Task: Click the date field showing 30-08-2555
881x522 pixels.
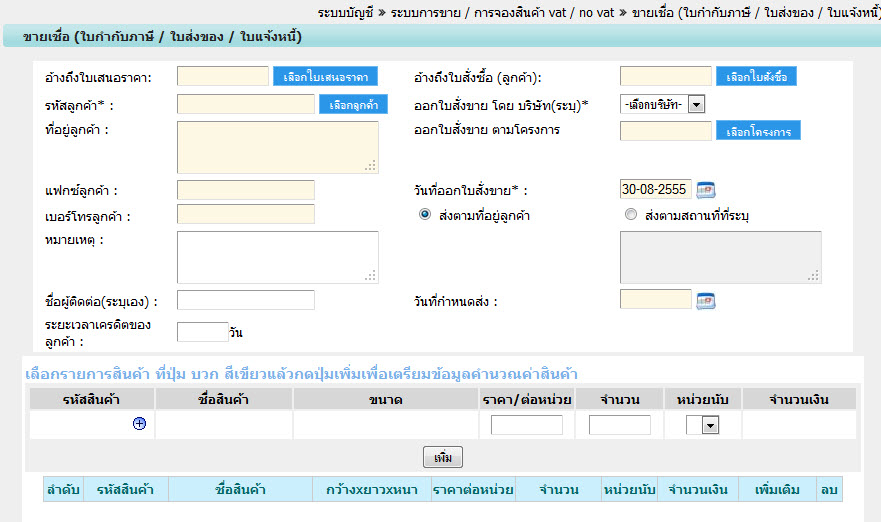Action: [656, 189]
